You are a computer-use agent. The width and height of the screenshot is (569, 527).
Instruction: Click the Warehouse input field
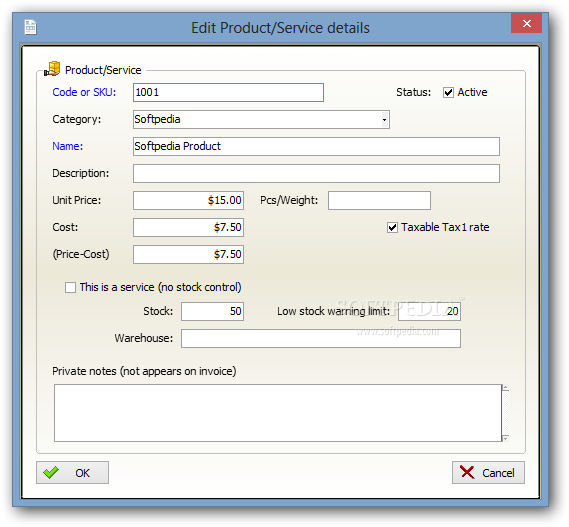pos(321,338)
